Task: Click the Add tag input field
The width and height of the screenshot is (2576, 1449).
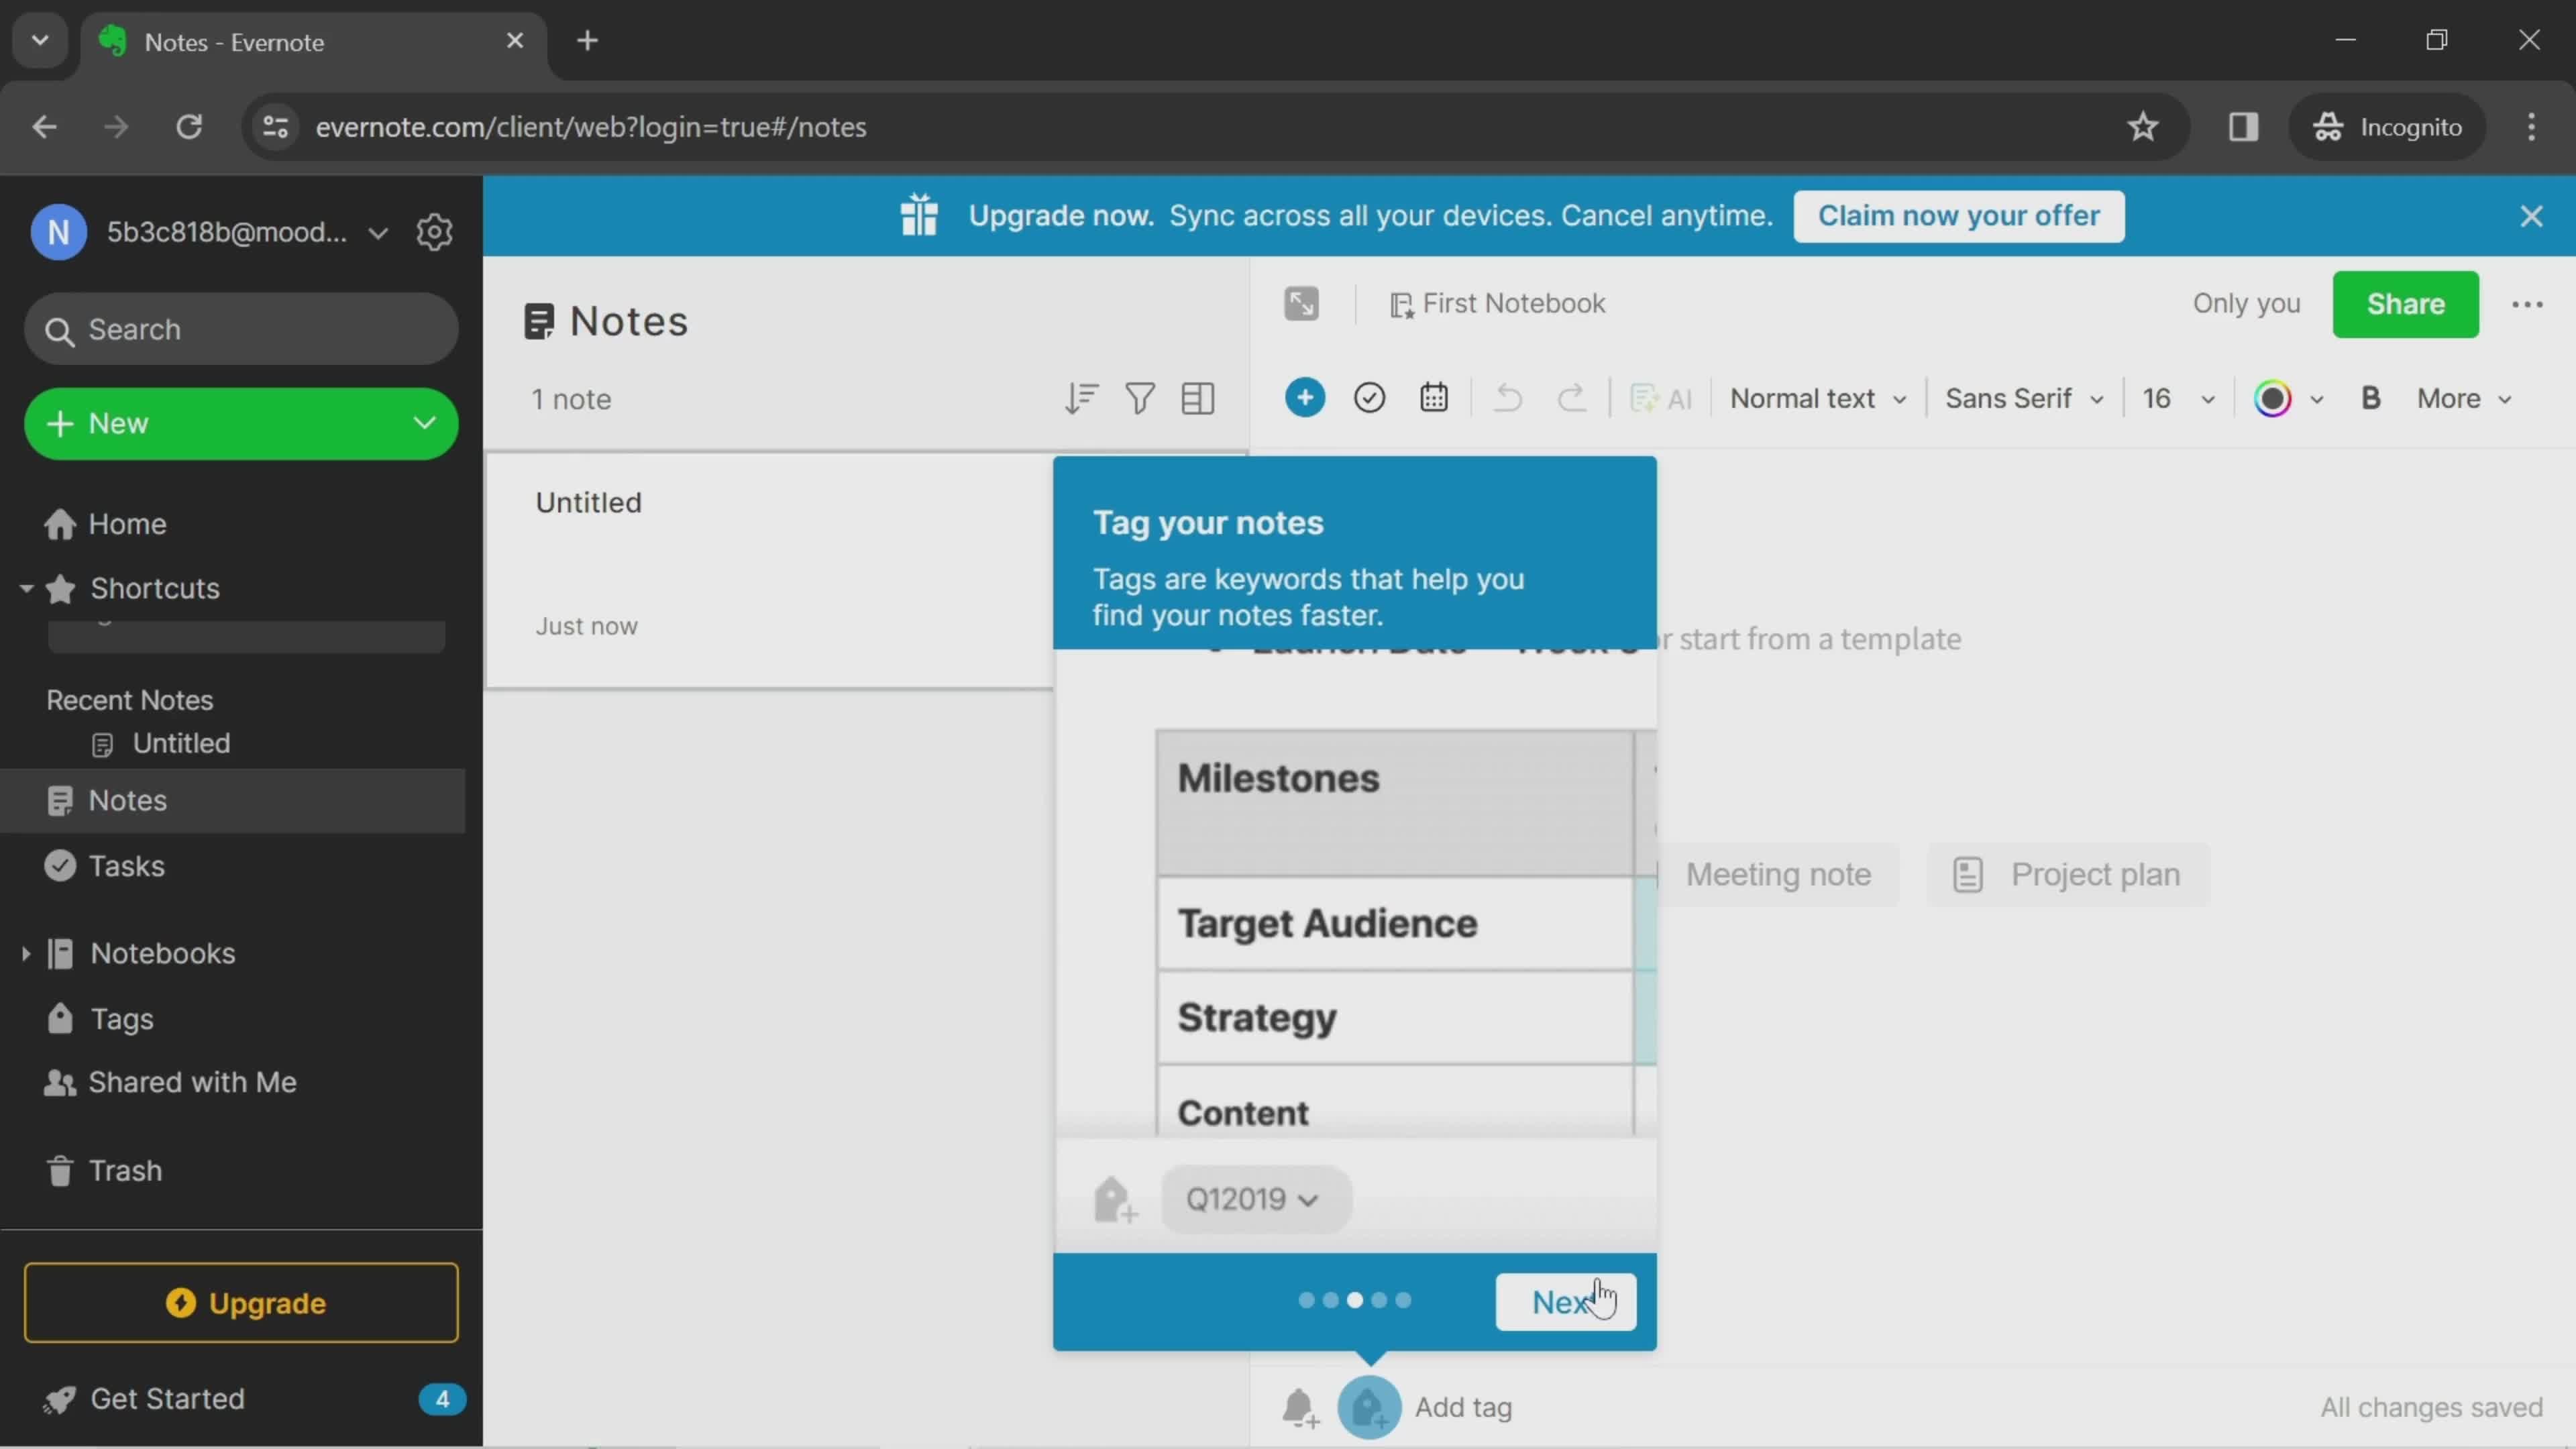Action: [x=1461, y=1408]
